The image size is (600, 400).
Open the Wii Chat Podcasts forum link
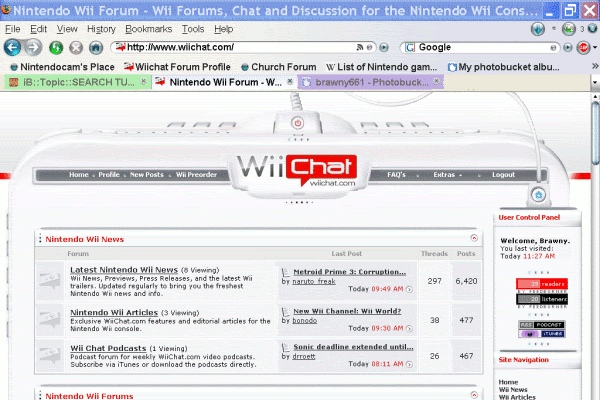[108, 348]
